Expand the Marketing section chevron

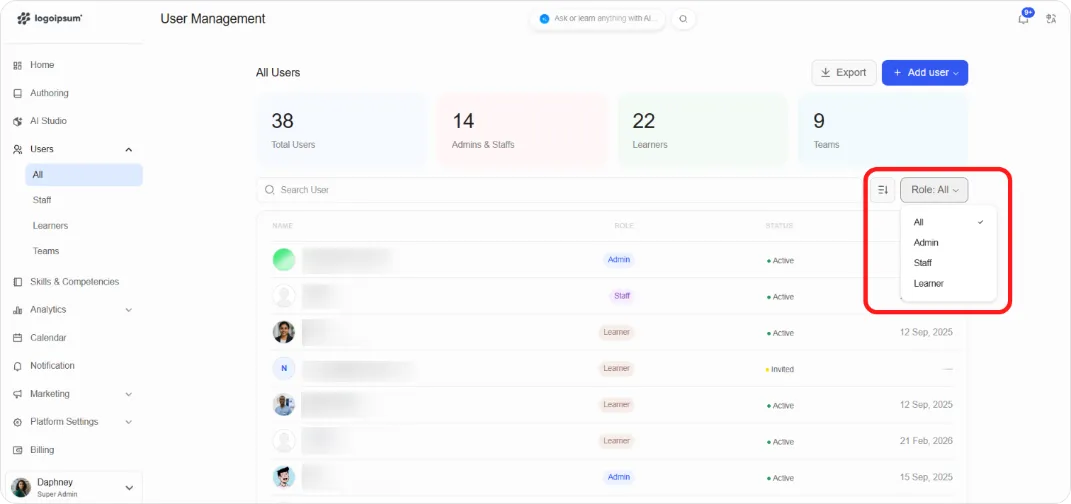coord(128,394)
